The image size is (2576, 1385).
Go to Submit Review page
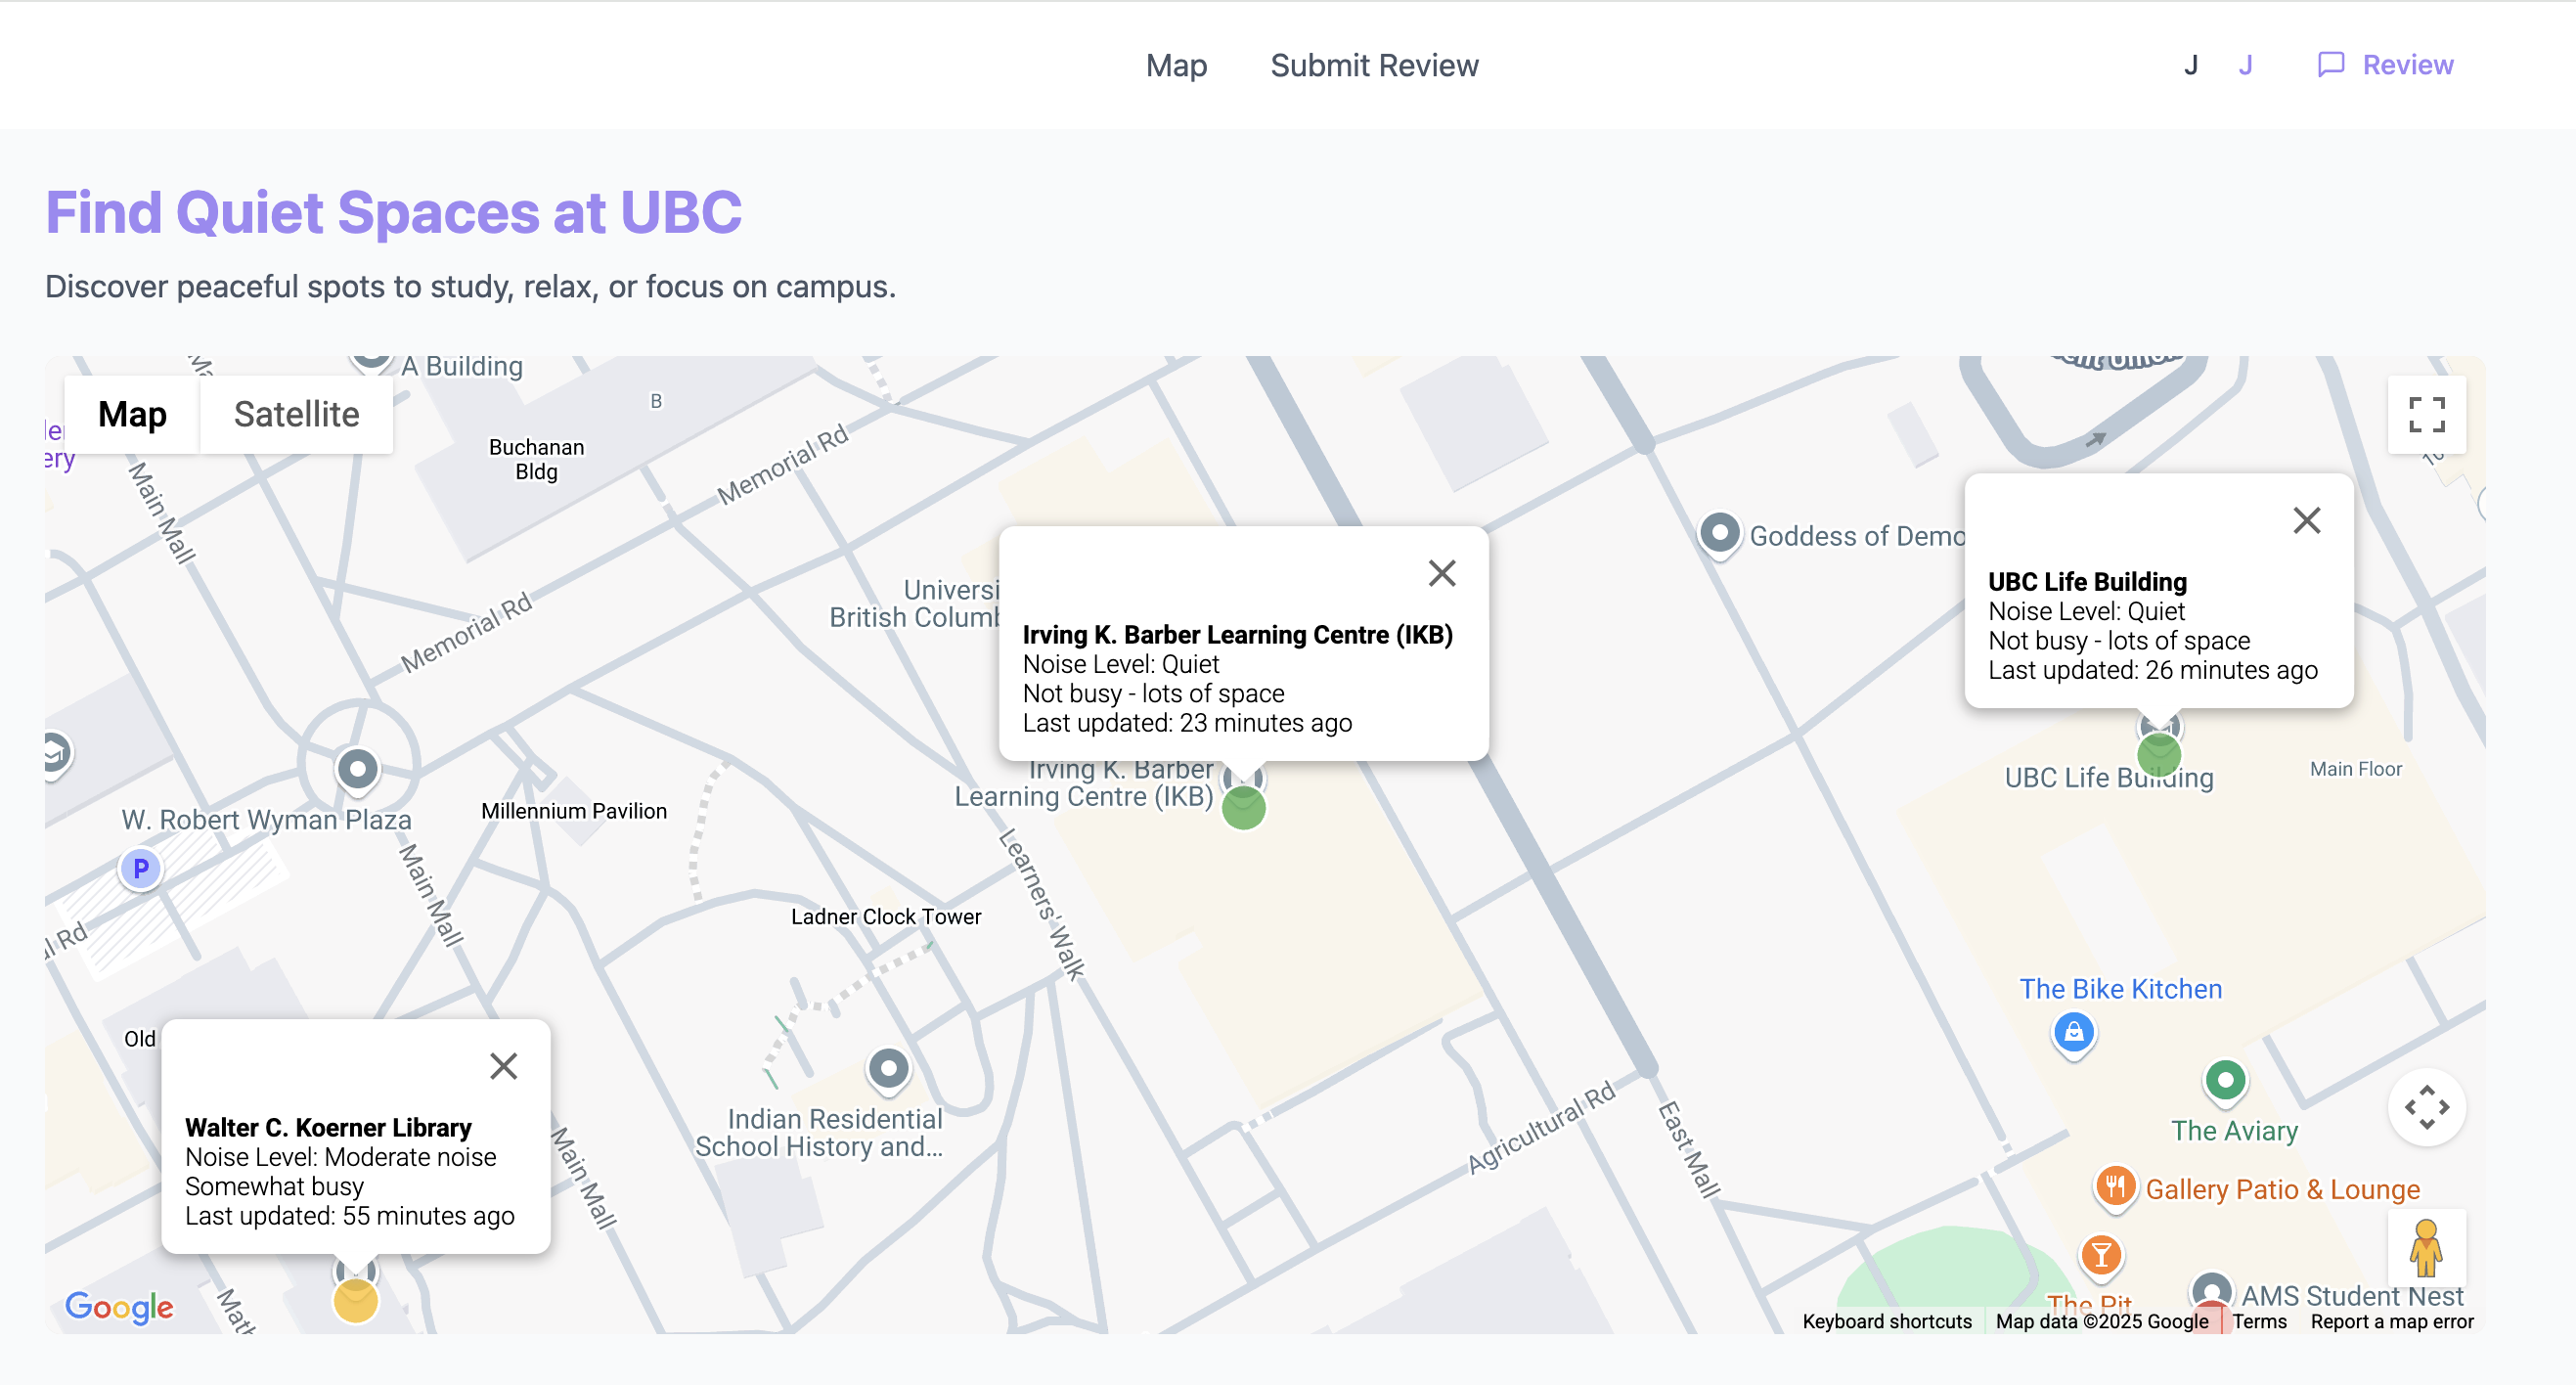click(x=1374, y=65)
